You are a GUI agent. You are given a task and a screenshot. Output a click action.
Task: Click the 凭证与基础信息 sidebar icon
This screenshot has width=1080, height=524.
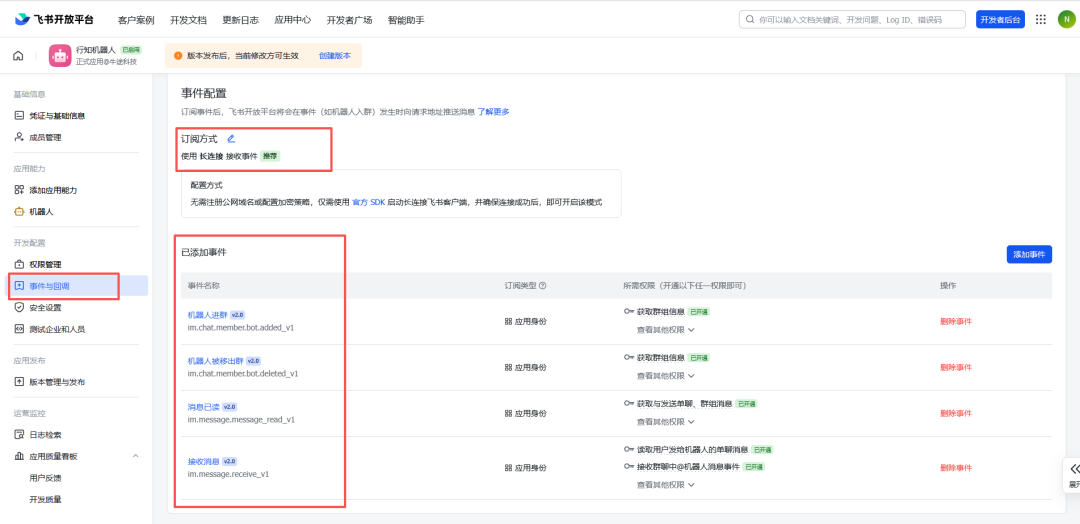(x=19, y=116)
